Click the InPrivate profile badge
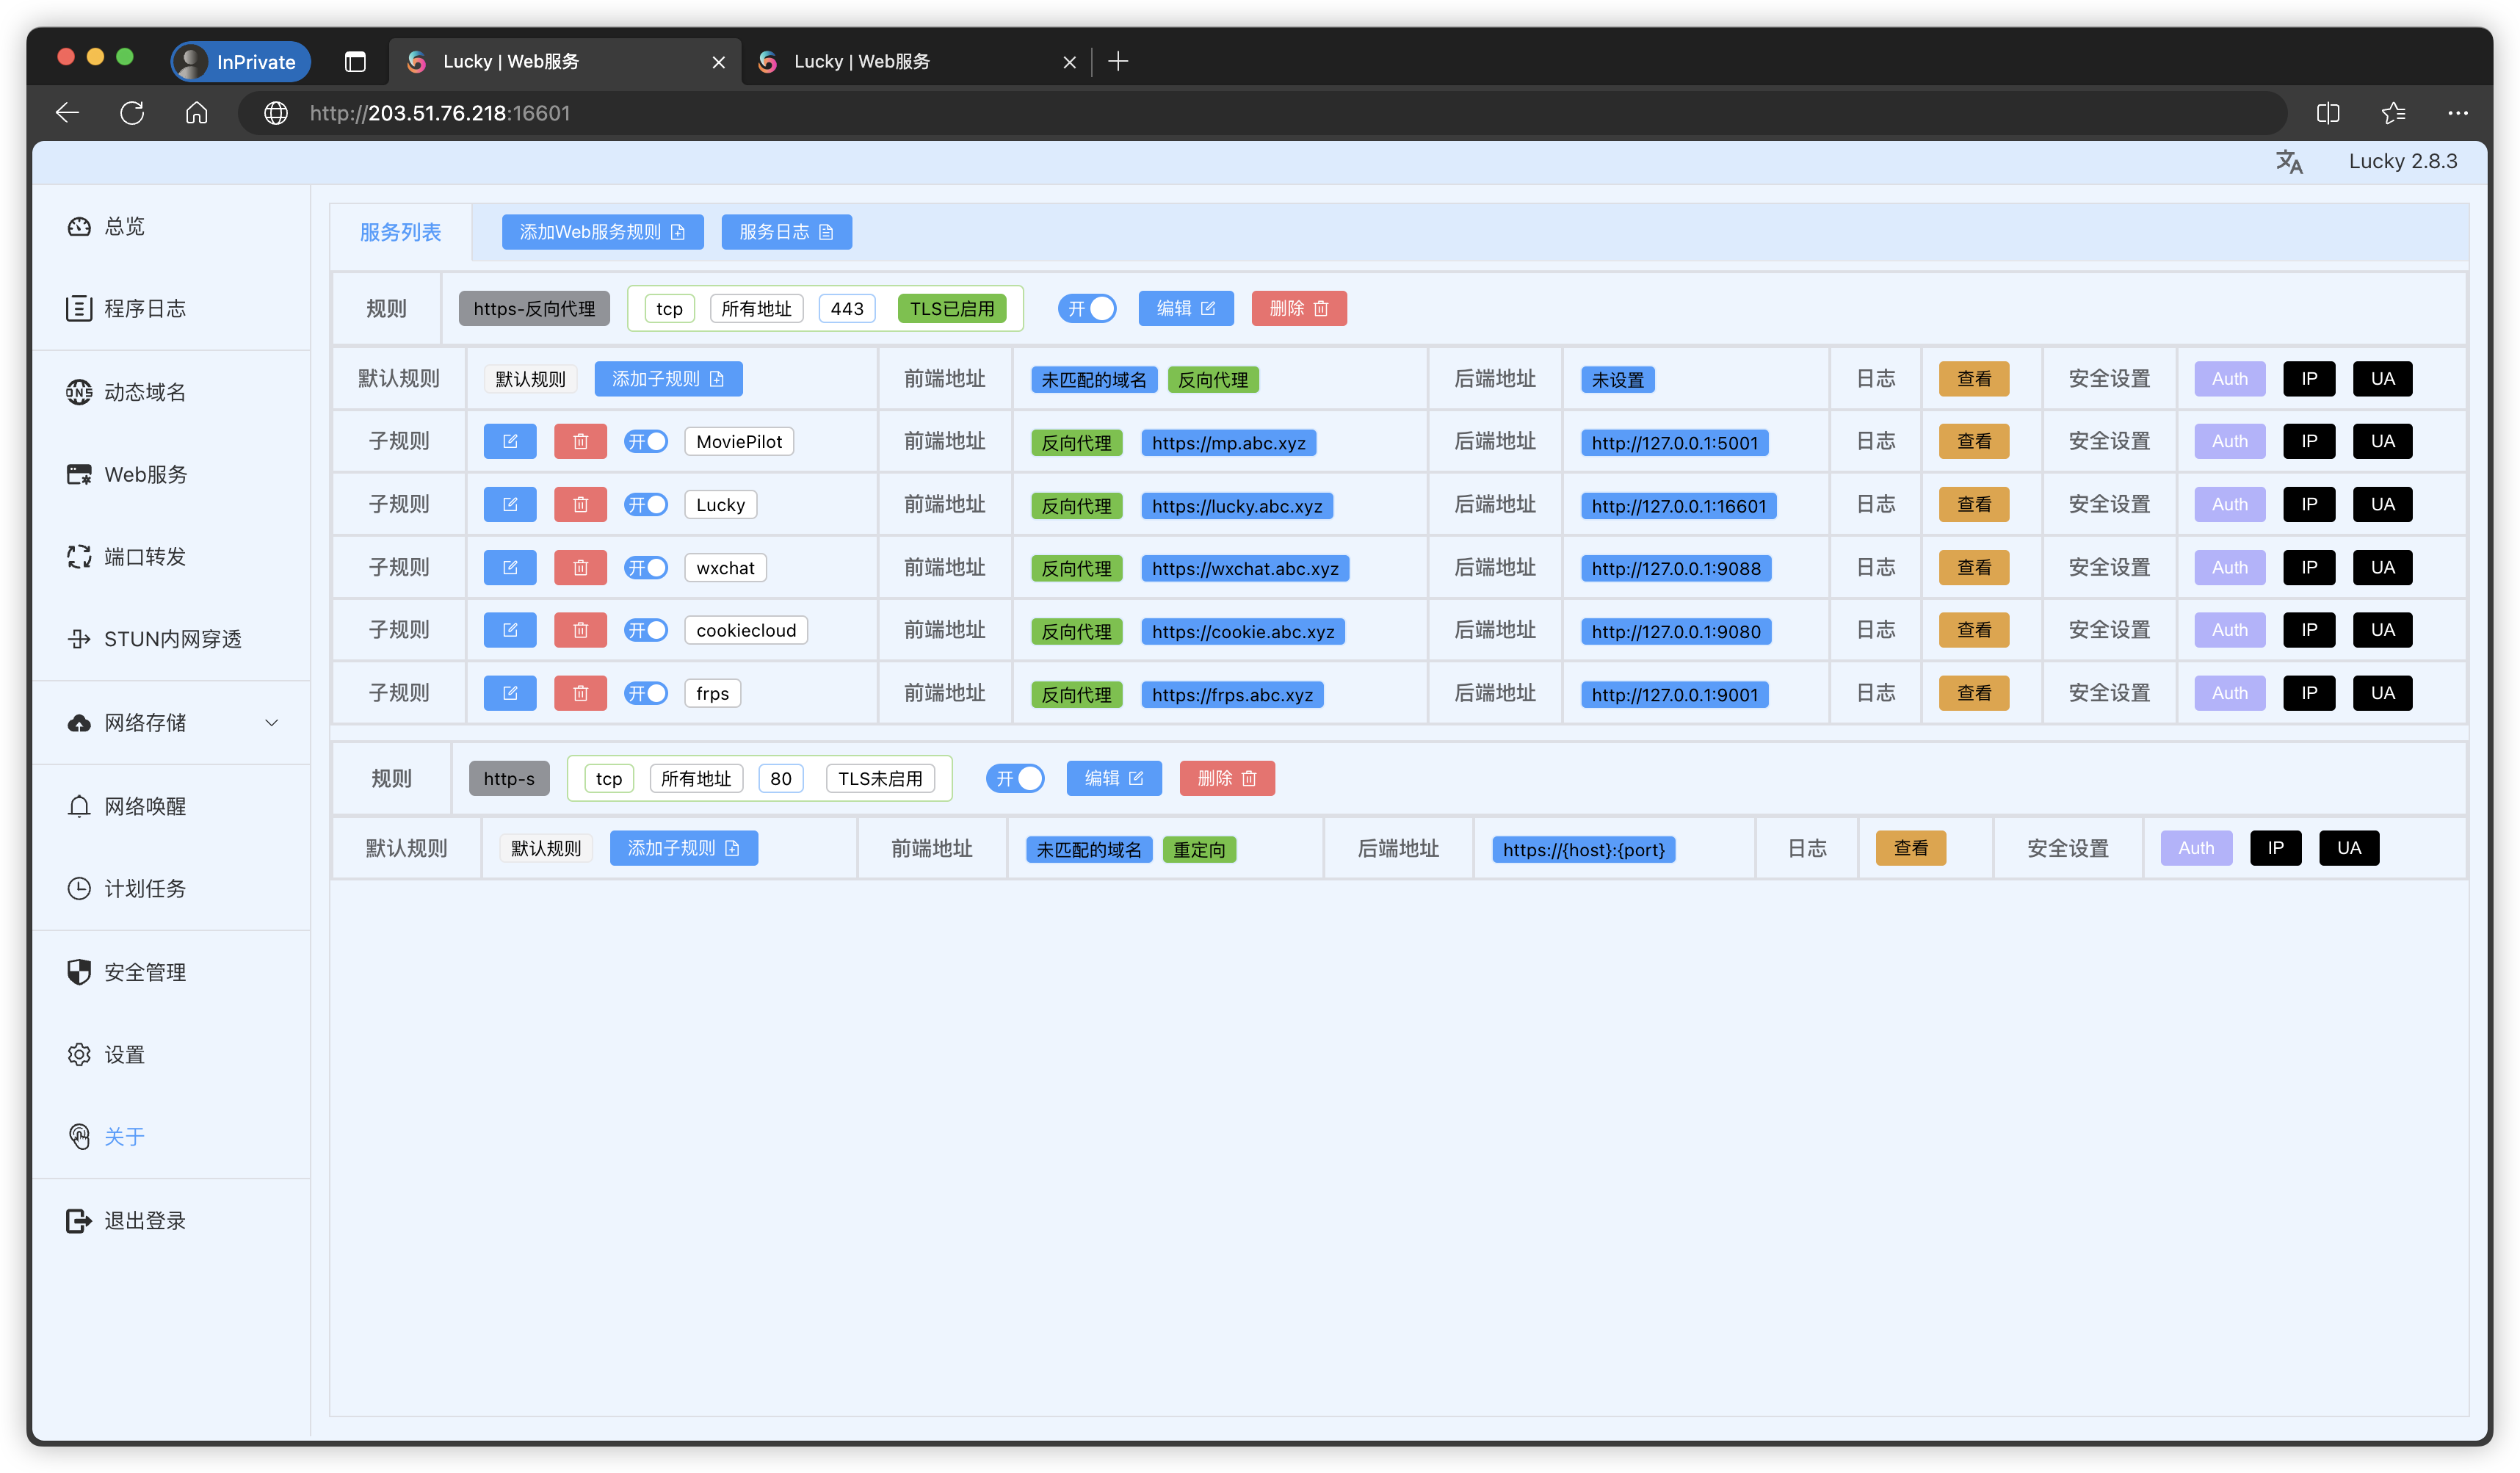Screen dimensions: 2520x1473 (241, 62)
